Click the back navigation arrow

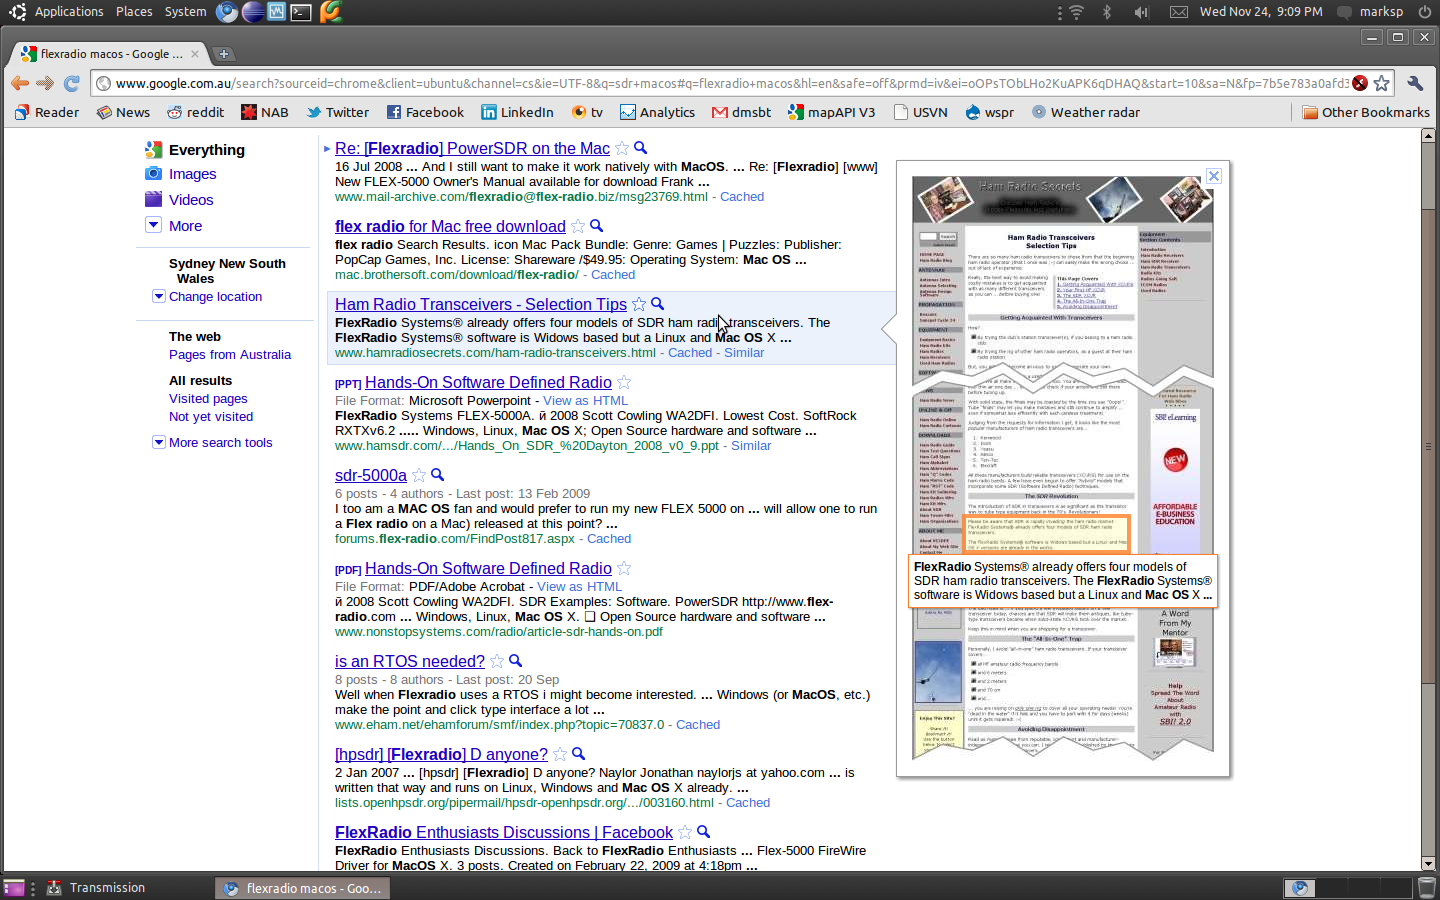19,84
